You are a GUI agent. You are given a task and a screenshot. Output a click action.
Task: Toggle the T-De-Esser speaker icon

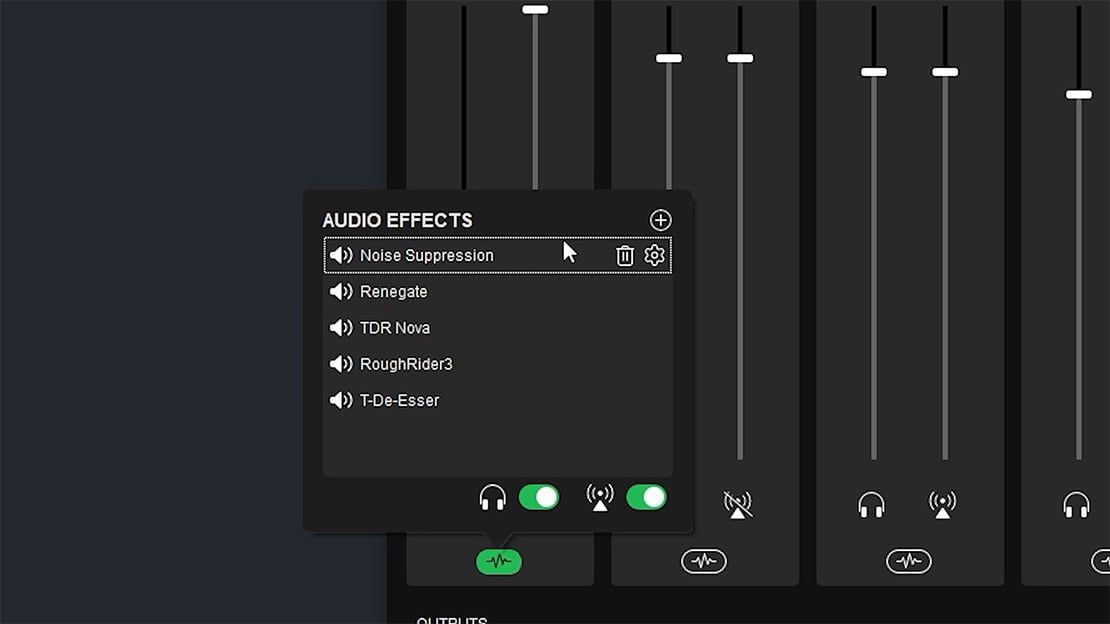tap(341, 400)
